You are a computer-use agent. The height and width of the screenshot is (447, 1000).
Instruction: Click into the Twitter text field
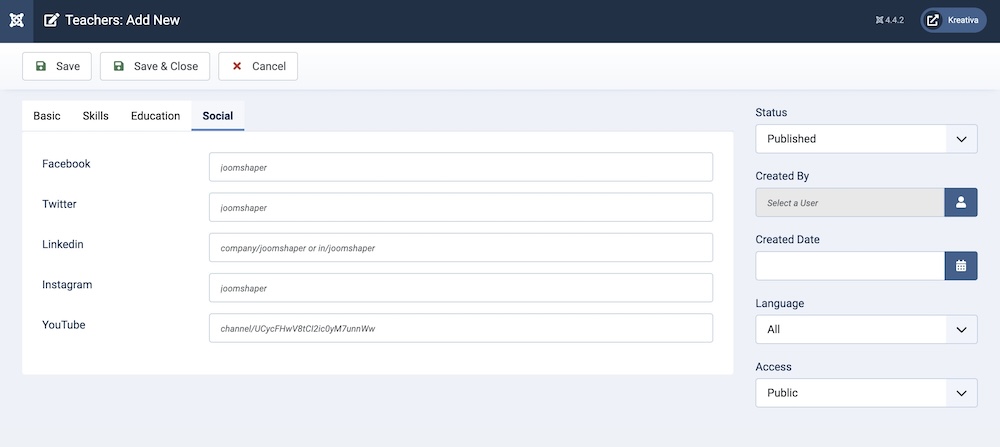pos(460,207)
